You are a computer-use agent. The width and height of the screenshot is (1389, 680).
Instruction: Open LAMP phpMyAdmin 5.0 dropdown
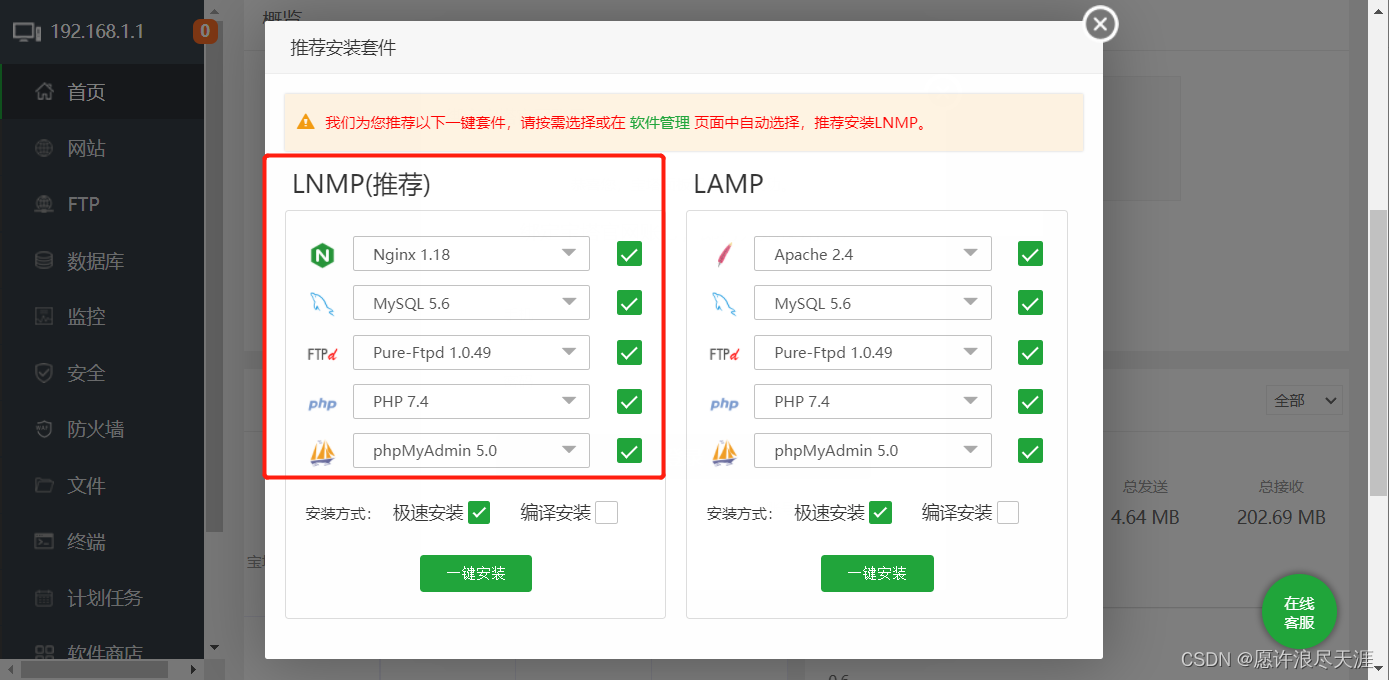(x=873, y=450)
